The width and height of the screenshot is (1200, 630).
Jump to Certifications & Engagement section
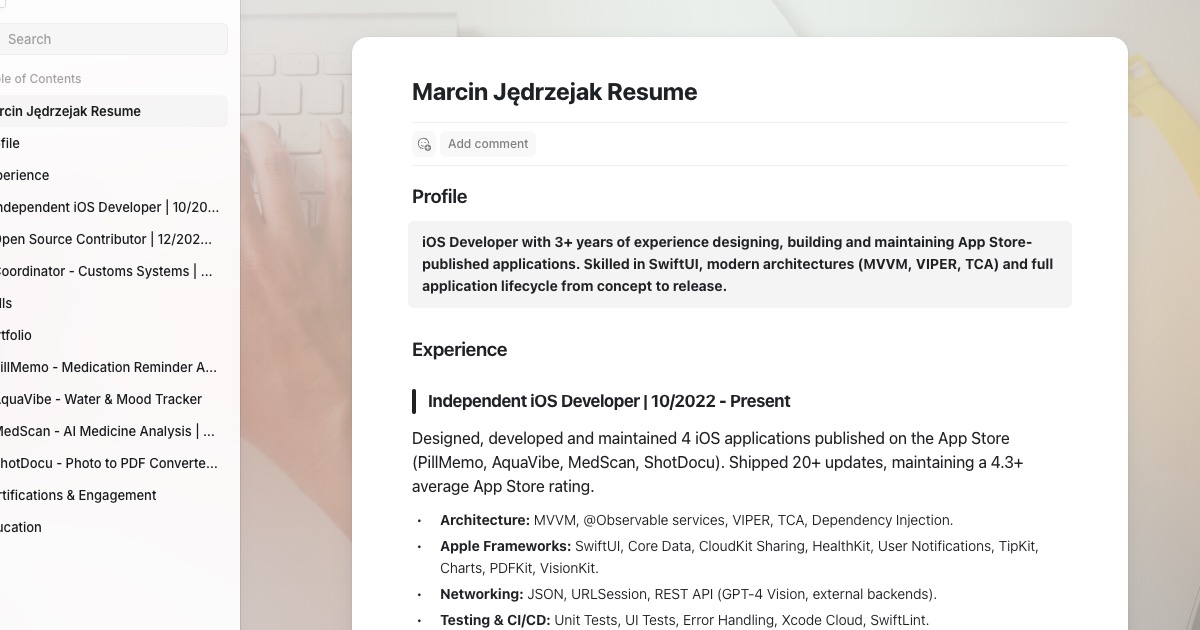pyautogui.click(x=78, y=495)
